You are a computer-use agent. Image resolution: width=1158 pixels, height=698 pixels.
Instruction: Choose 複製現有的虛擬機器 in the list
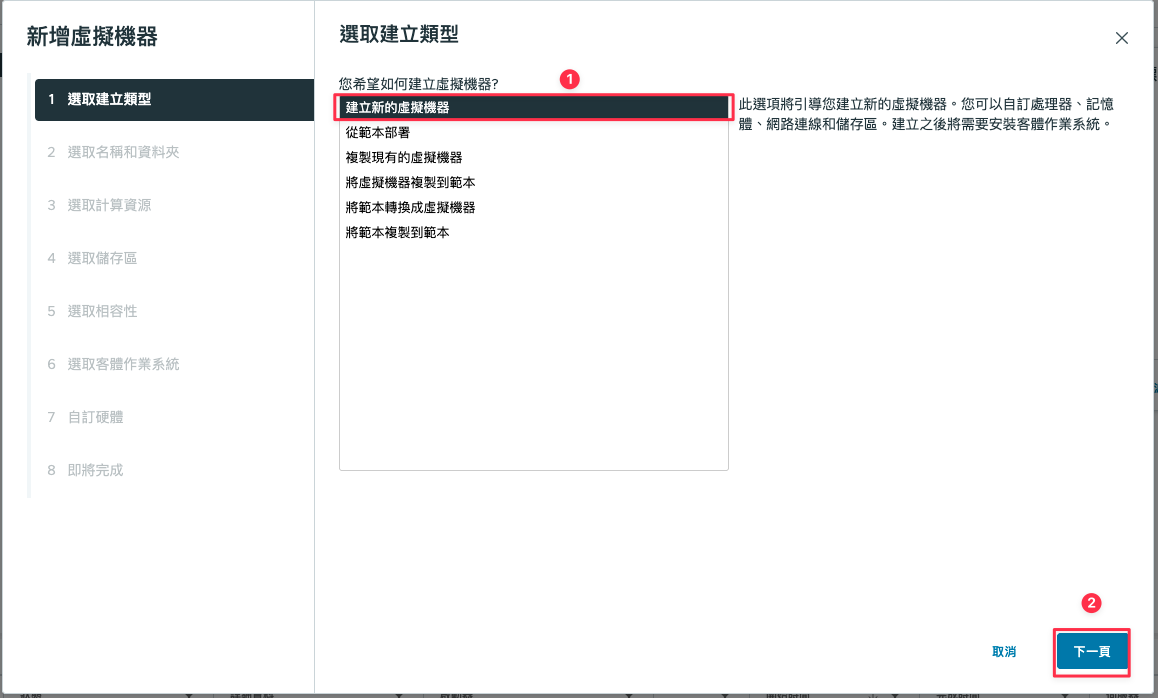tap(534, 158)
